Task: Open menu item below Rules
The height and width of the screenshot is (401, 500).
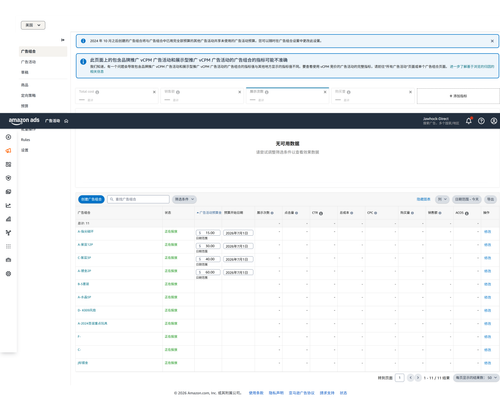Action: 25,150
